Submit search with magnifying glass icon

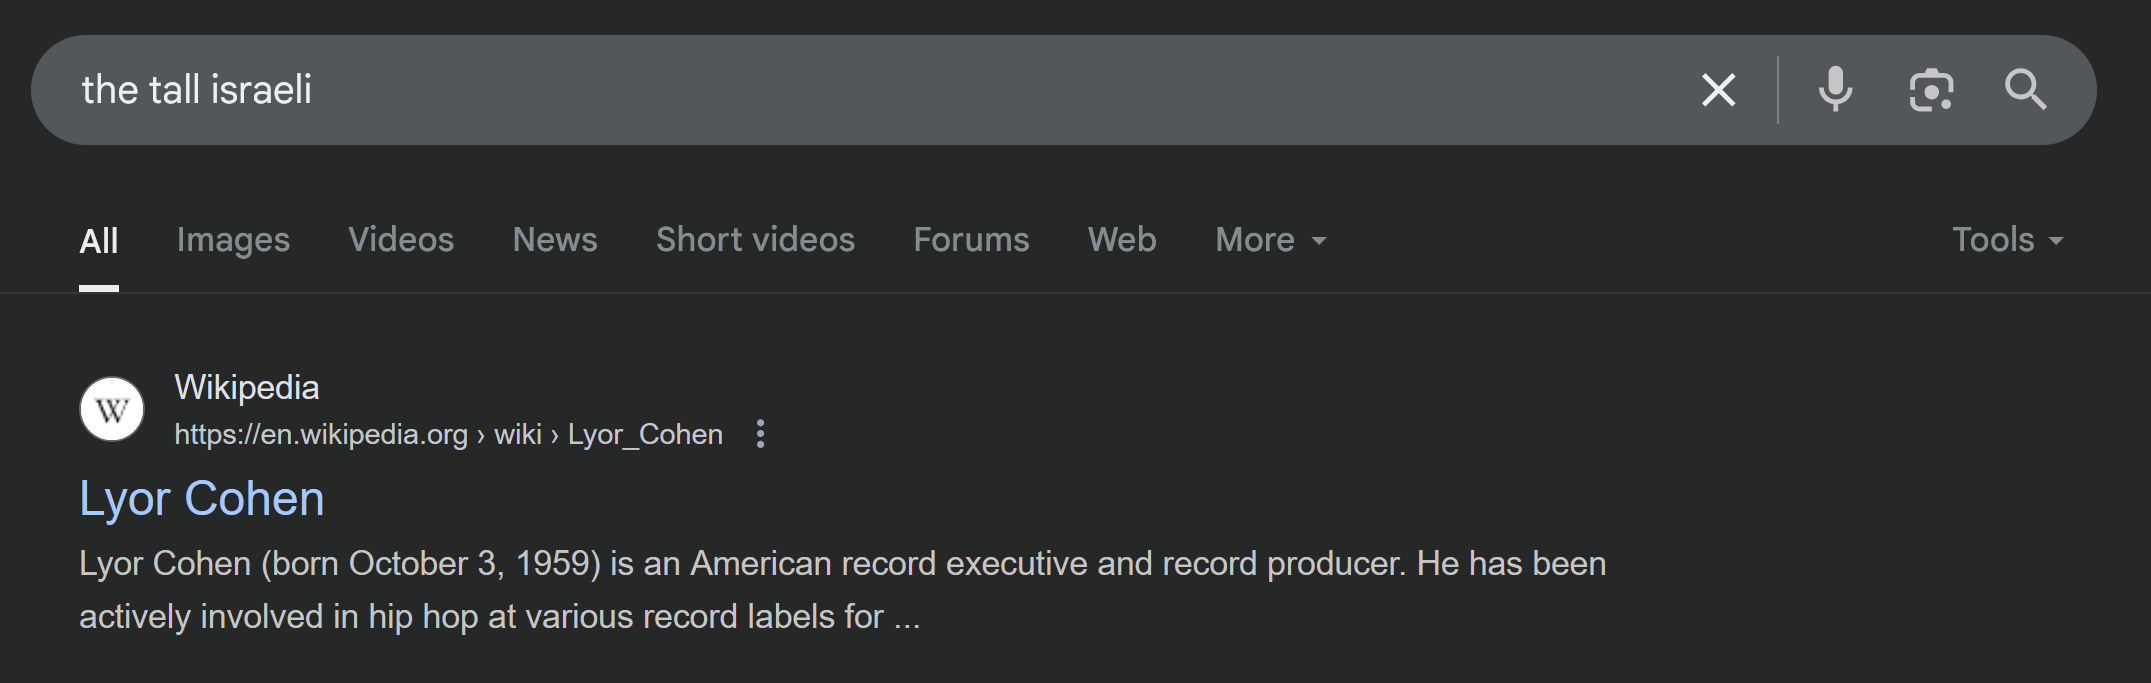(2025, 90)
